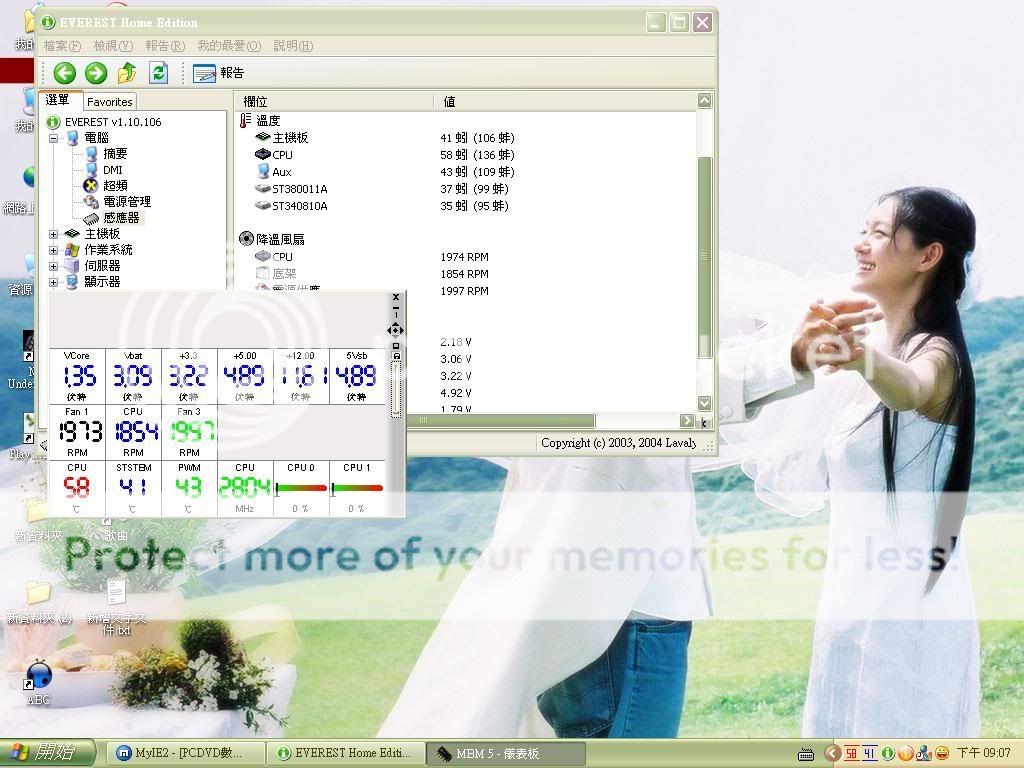Switch to the Favorites tab

109,101
